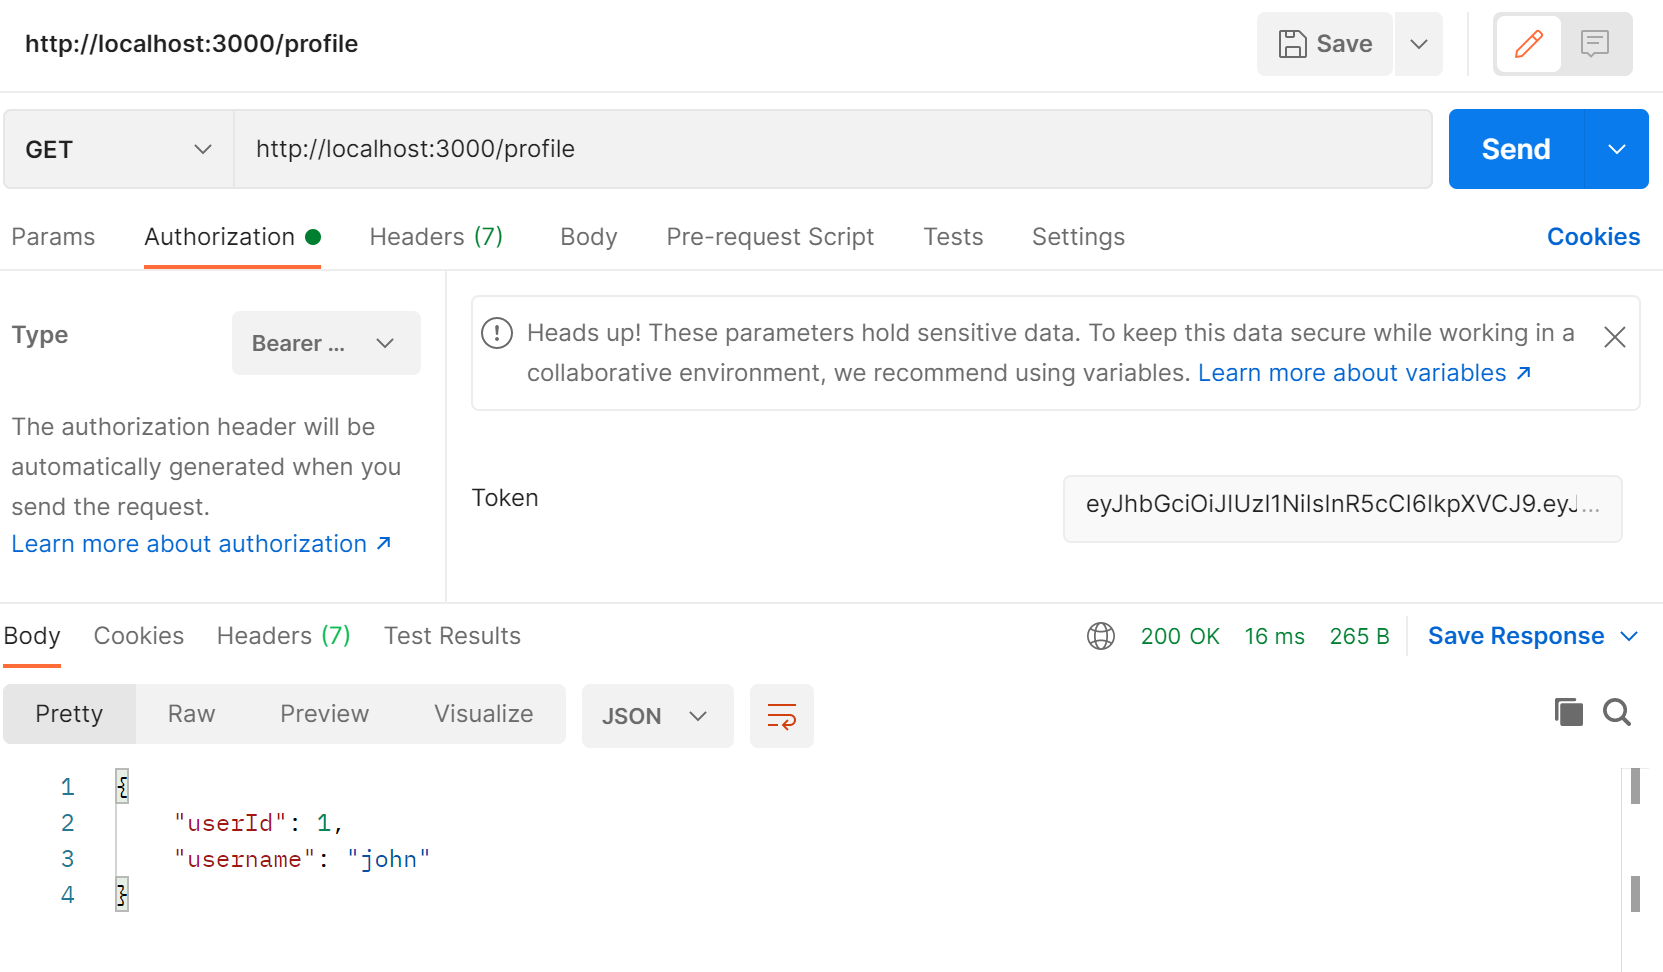Click the 265 B response size
This screenshot has width=1663, height=972.
tap(1359, 636)
